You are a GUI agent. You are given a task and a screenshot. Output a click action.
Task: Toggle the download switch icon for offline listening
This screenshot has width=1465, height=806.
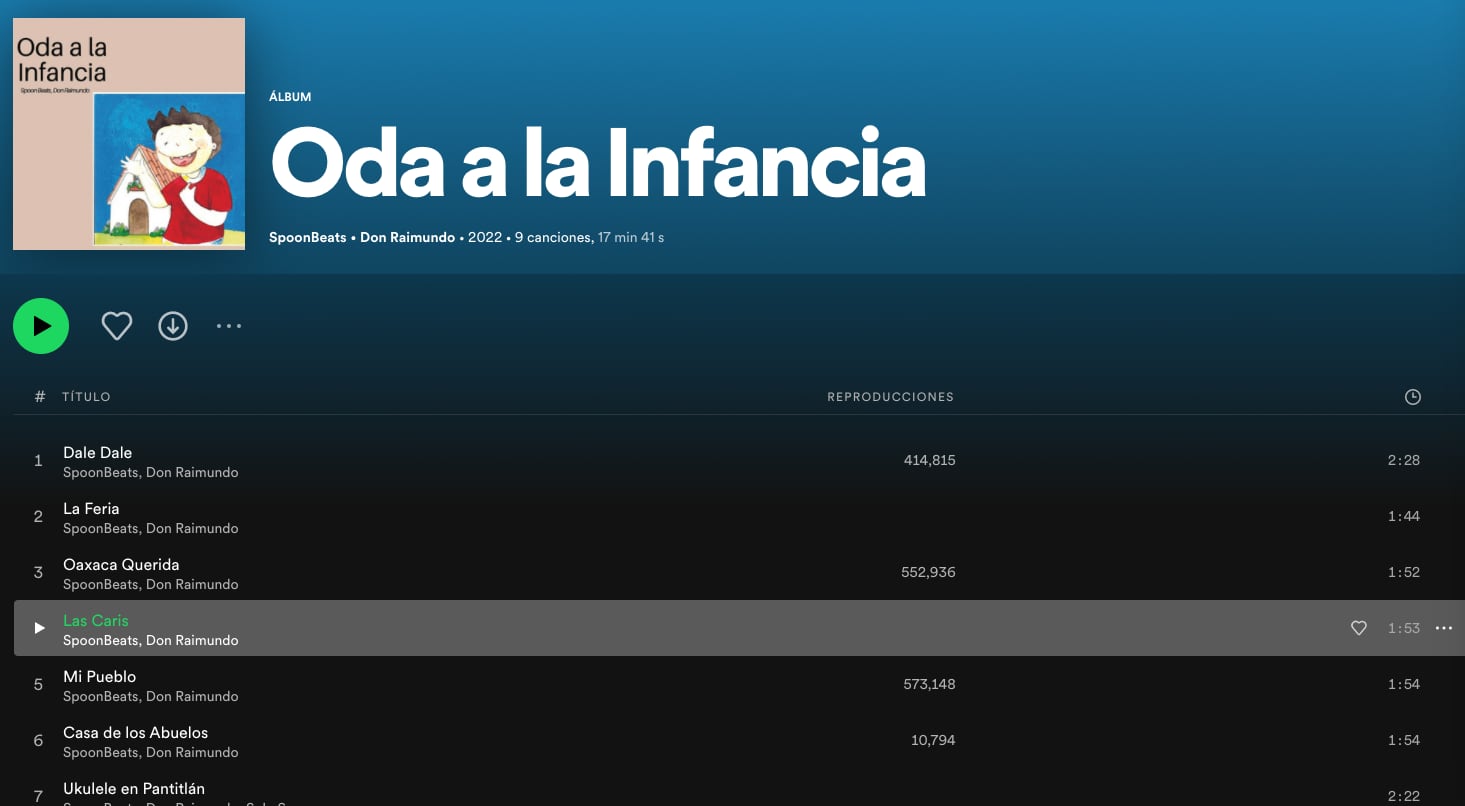coord(172,325)
